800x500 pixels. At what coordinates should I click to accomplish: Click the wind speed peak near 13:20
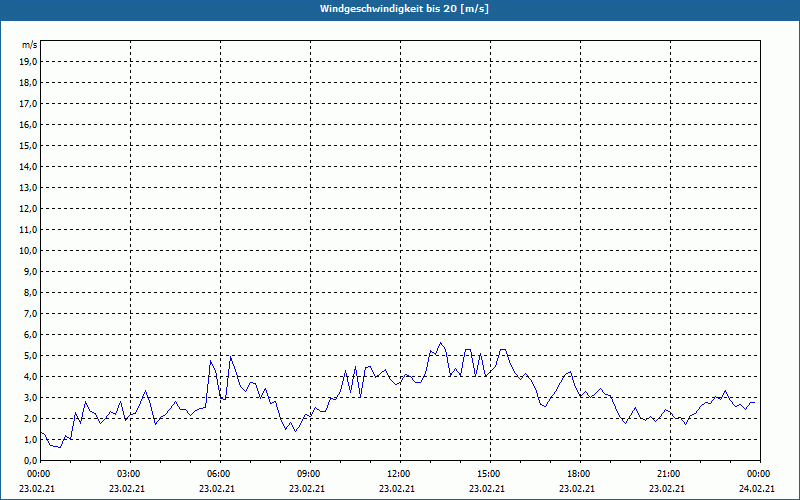441,343
